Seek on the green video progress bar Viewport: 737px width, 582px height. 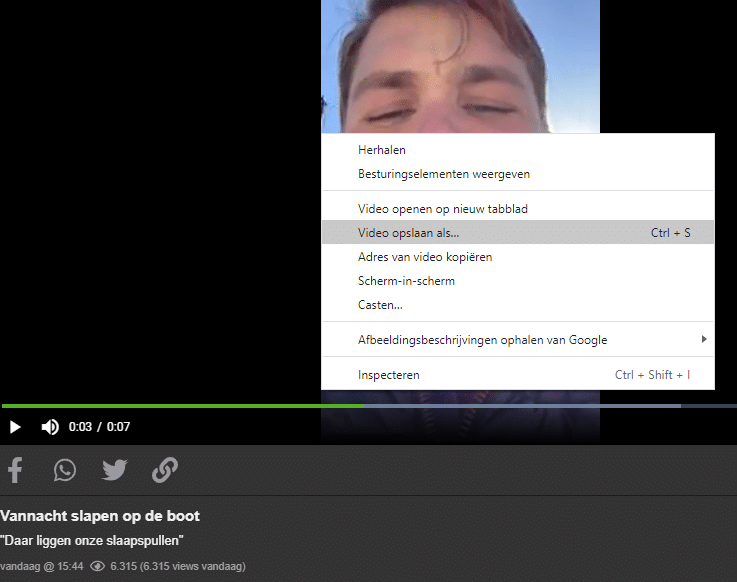coord(182,406)
